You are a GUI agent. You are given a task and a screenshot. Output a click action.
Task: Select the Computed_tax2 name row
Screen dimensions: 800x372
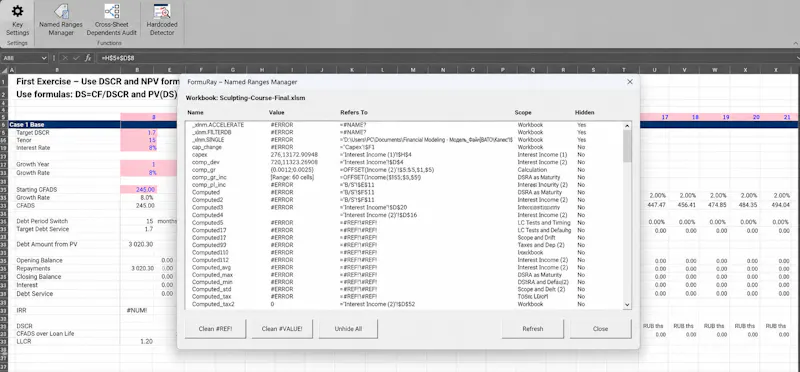pos(404,304)
